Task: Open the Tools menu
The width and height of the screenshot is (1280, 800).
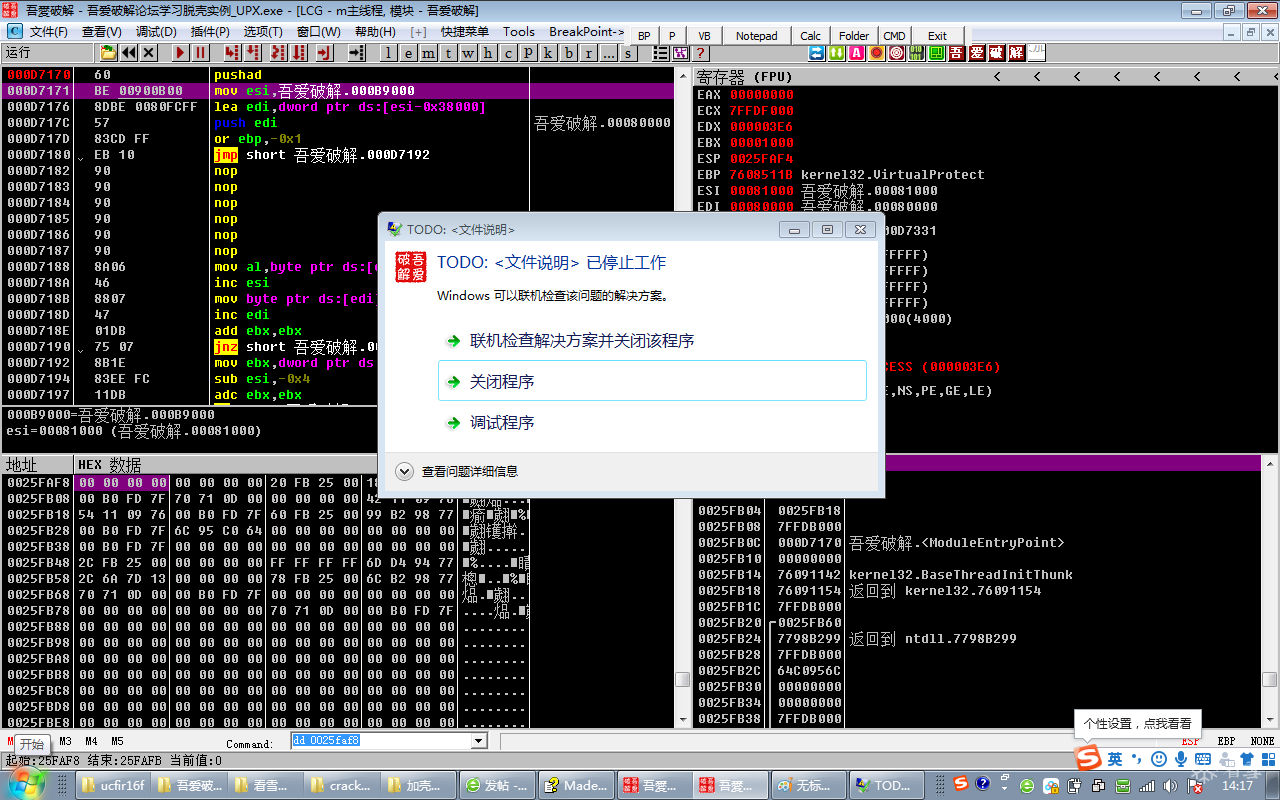Action: tap(519, 32)
